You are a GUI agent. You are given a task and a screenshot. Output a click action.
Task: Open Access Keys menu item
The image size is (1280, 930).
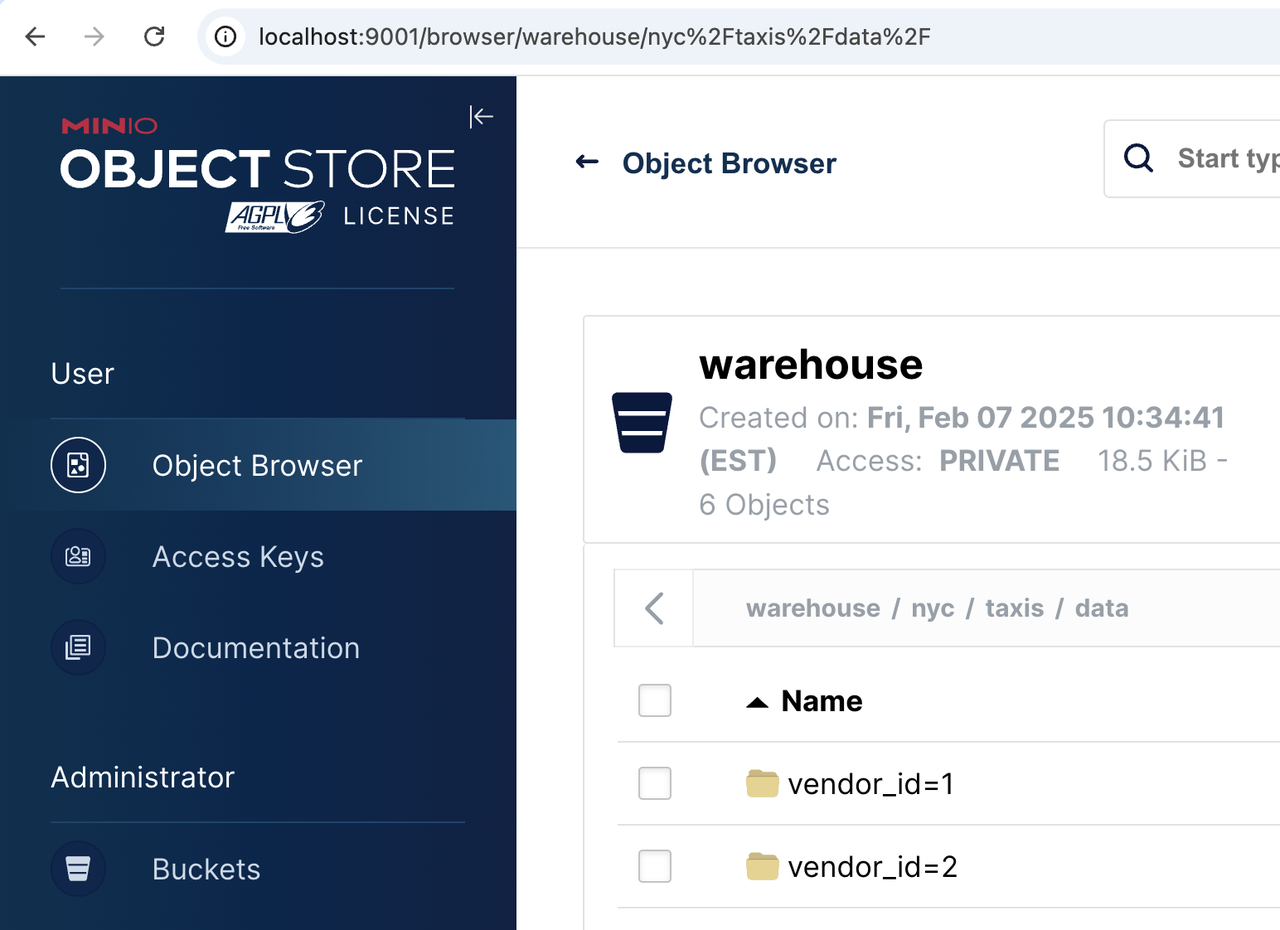(238, 557)
